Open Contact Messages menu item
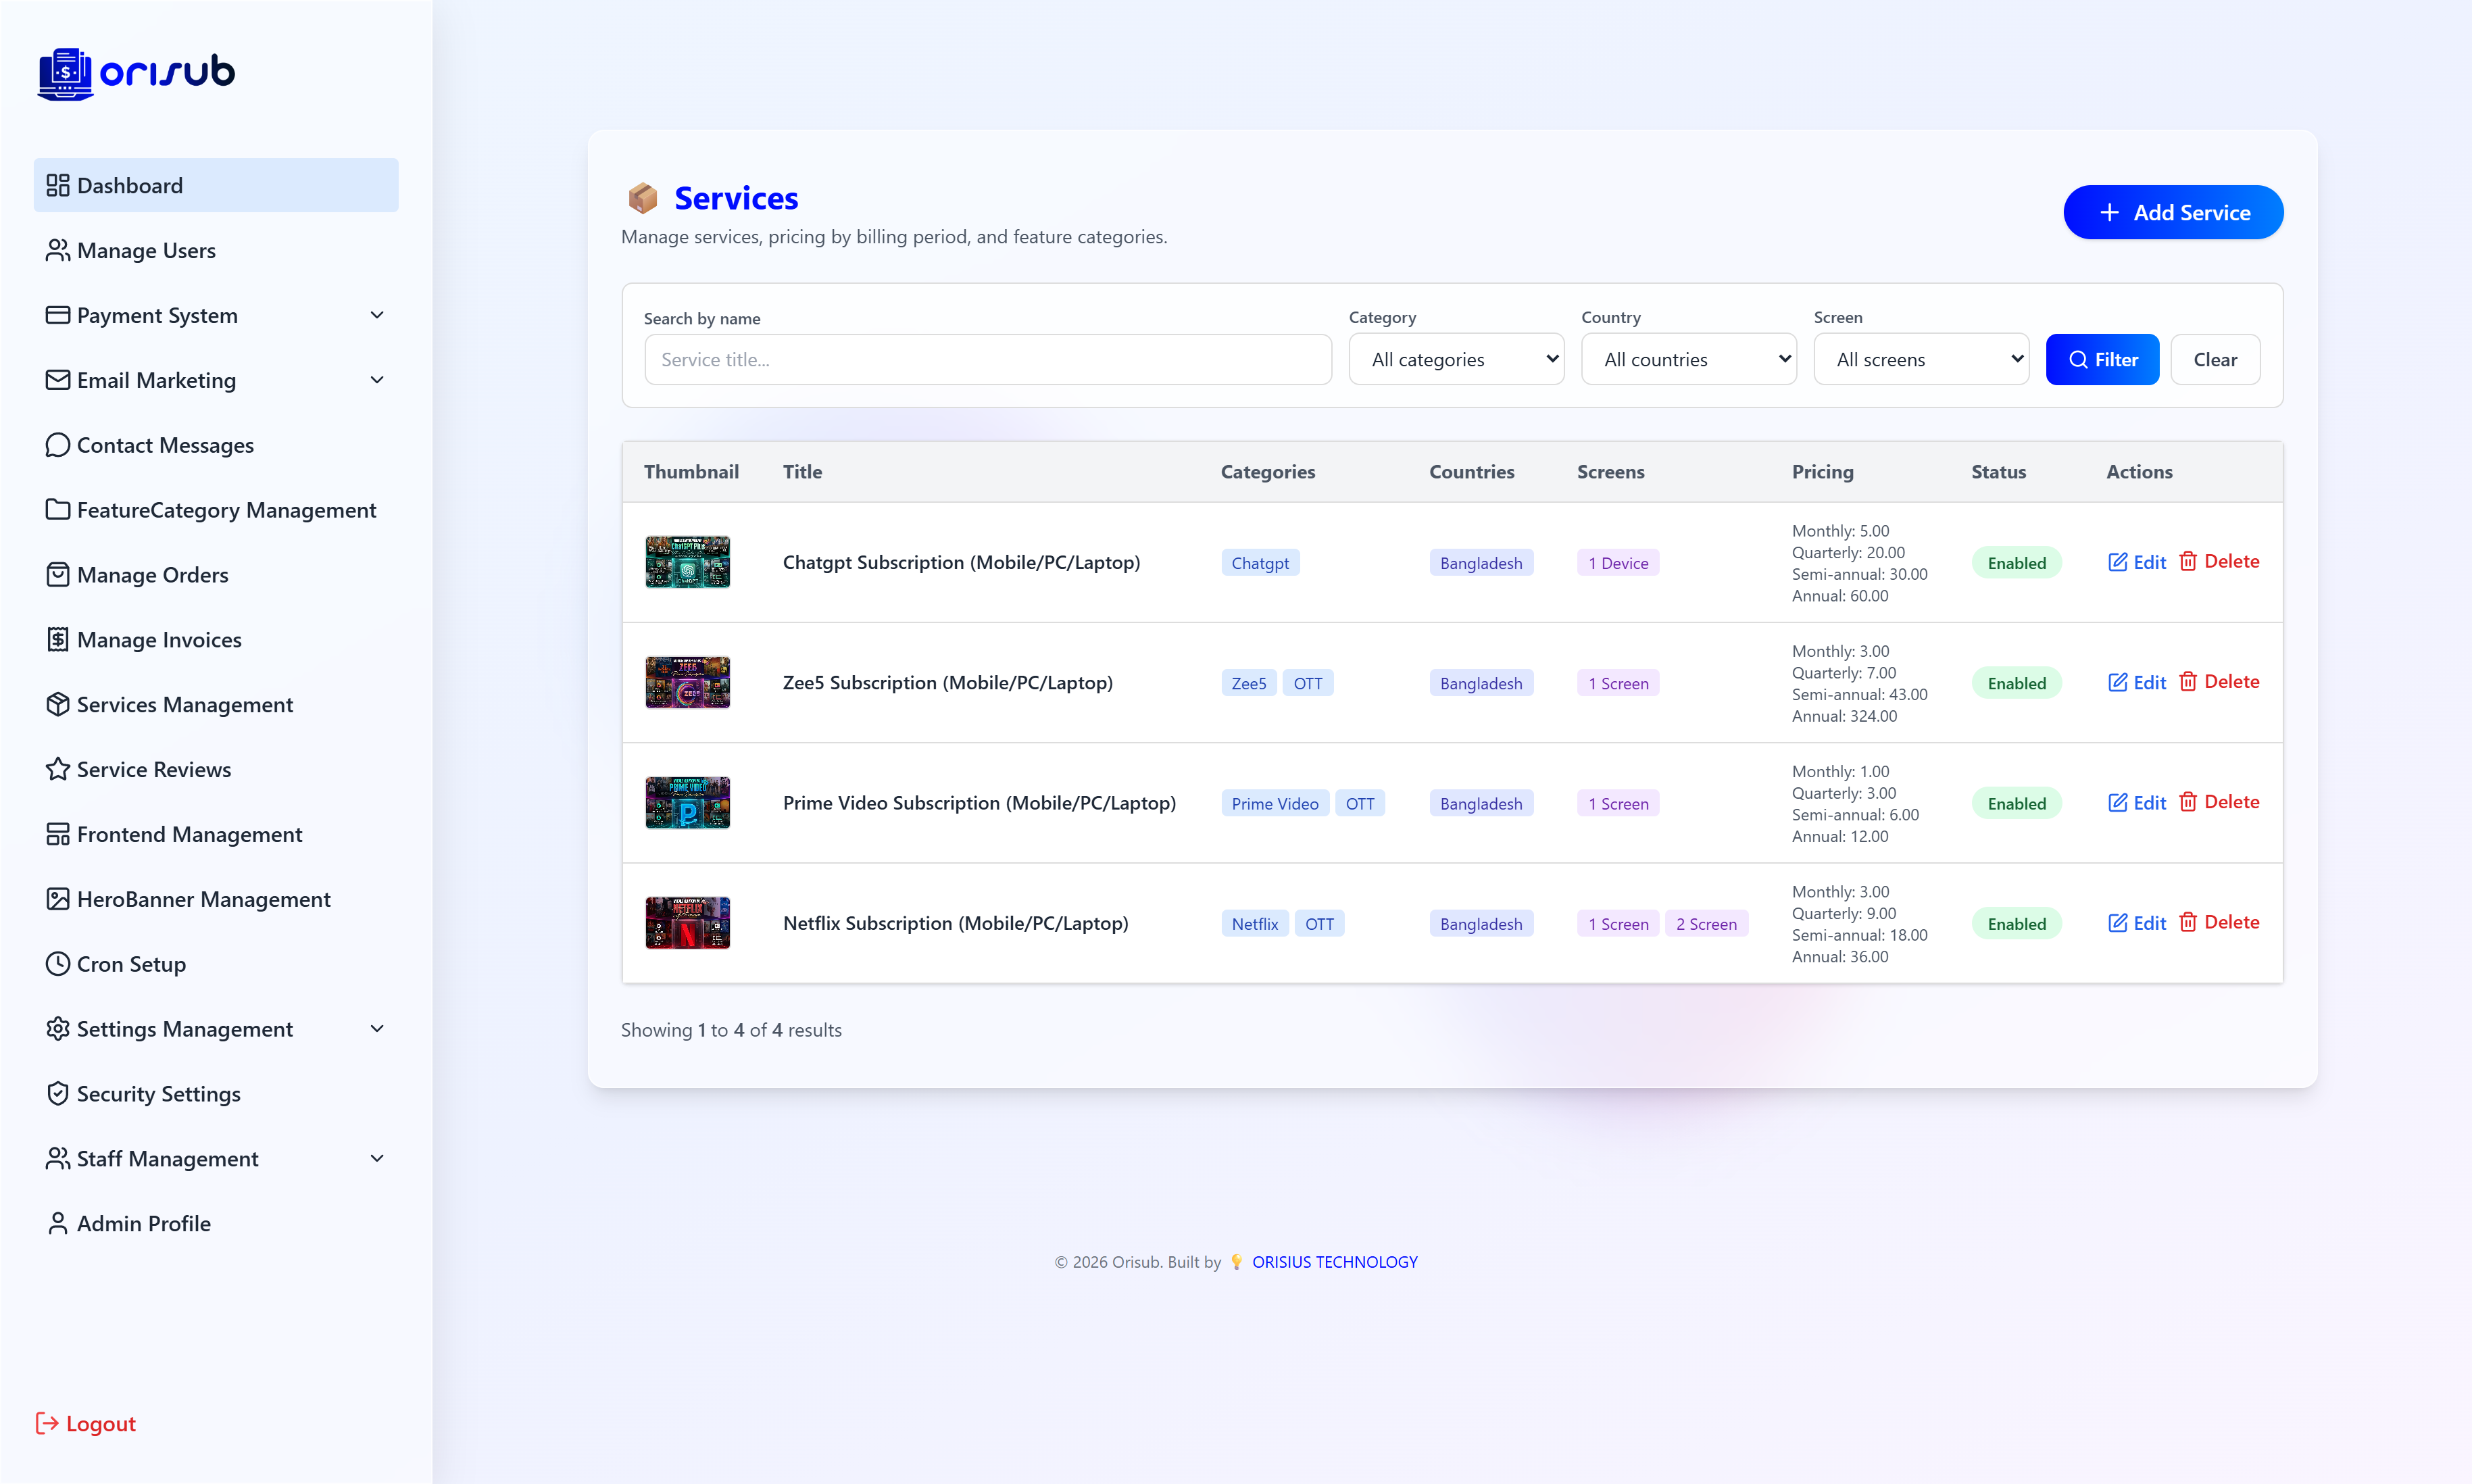The image size is (2472, 1484). point(216,445)
